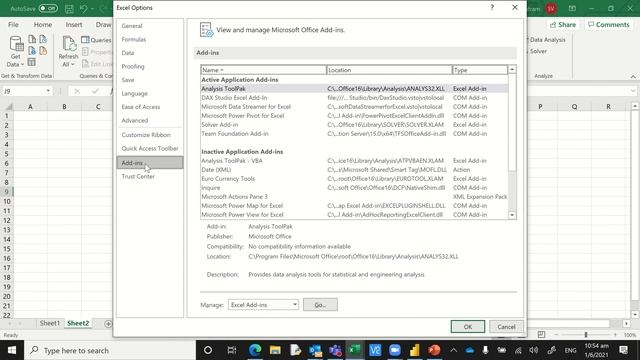640x360 pixels.
Task: Select Euro Currency Tools row
Action: tap(354, 178)
